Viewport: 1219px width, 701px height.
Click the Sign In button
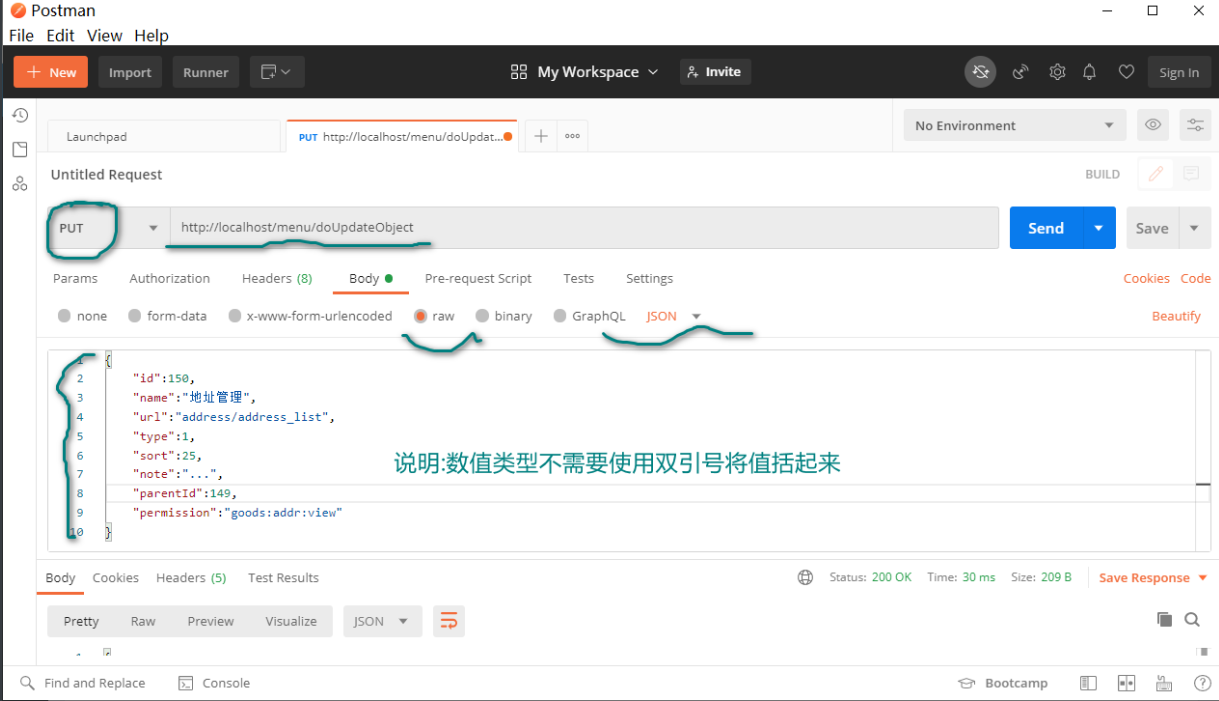point(1179,72)
